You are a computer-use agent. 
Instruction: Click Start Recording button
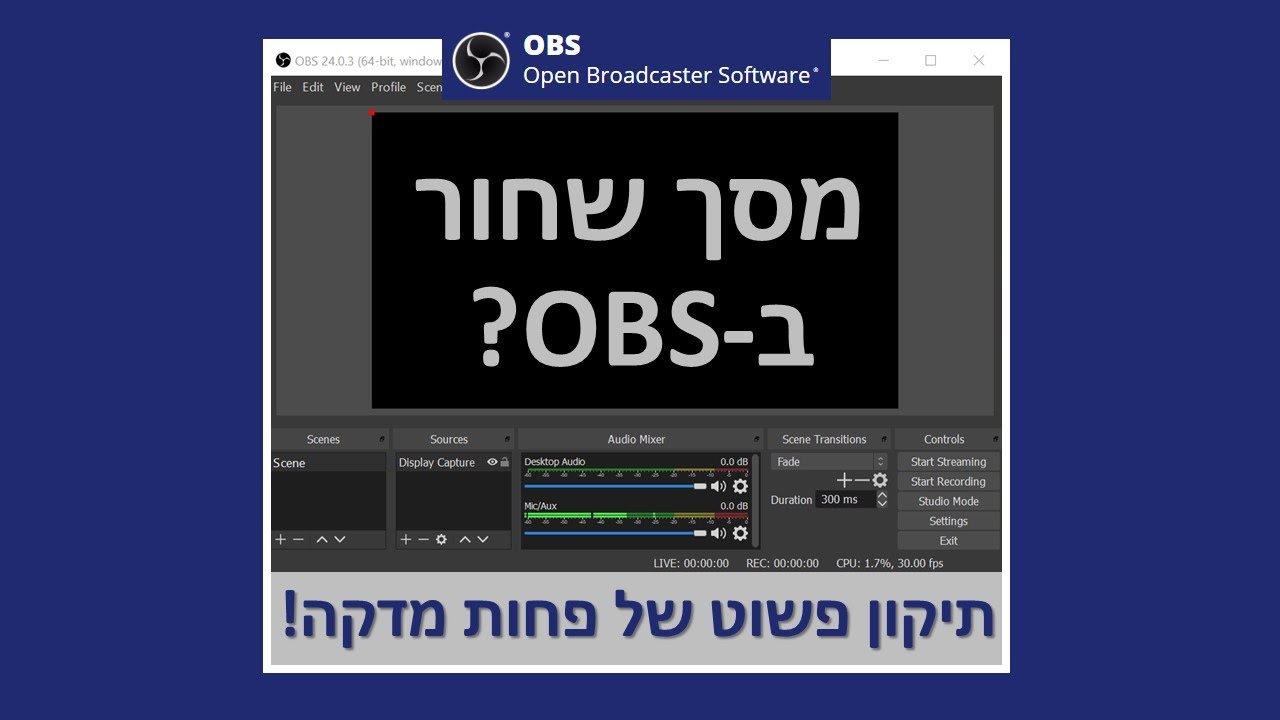coord(948,481)
